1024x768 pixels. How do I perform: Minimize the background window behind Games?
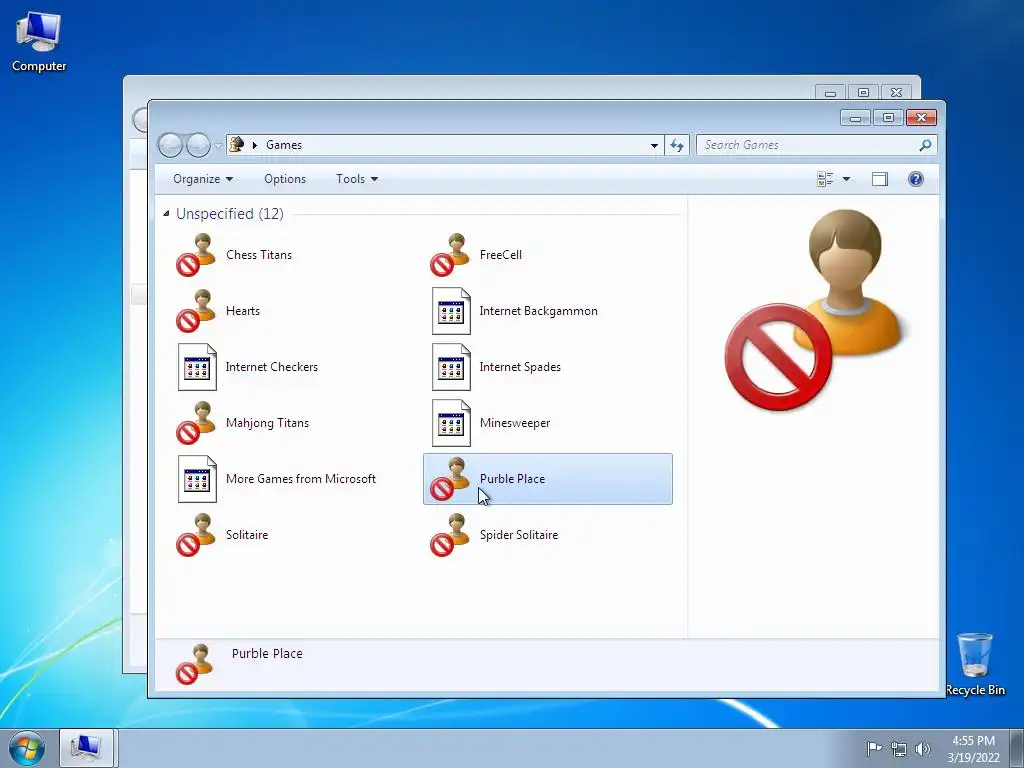(x=830, y=93)
